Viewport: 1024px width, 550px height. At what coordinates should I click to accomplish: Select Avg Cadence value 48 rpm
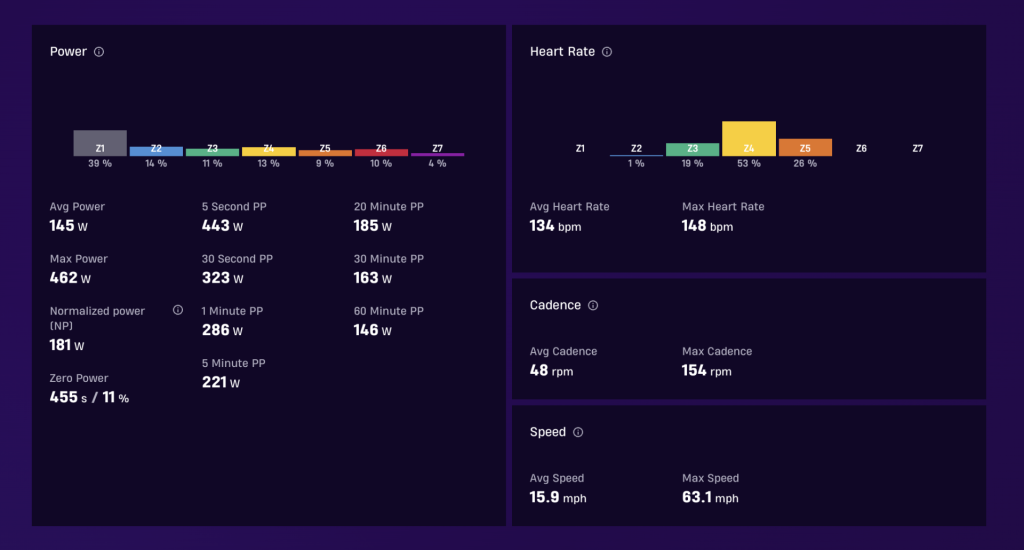(551, 371)
